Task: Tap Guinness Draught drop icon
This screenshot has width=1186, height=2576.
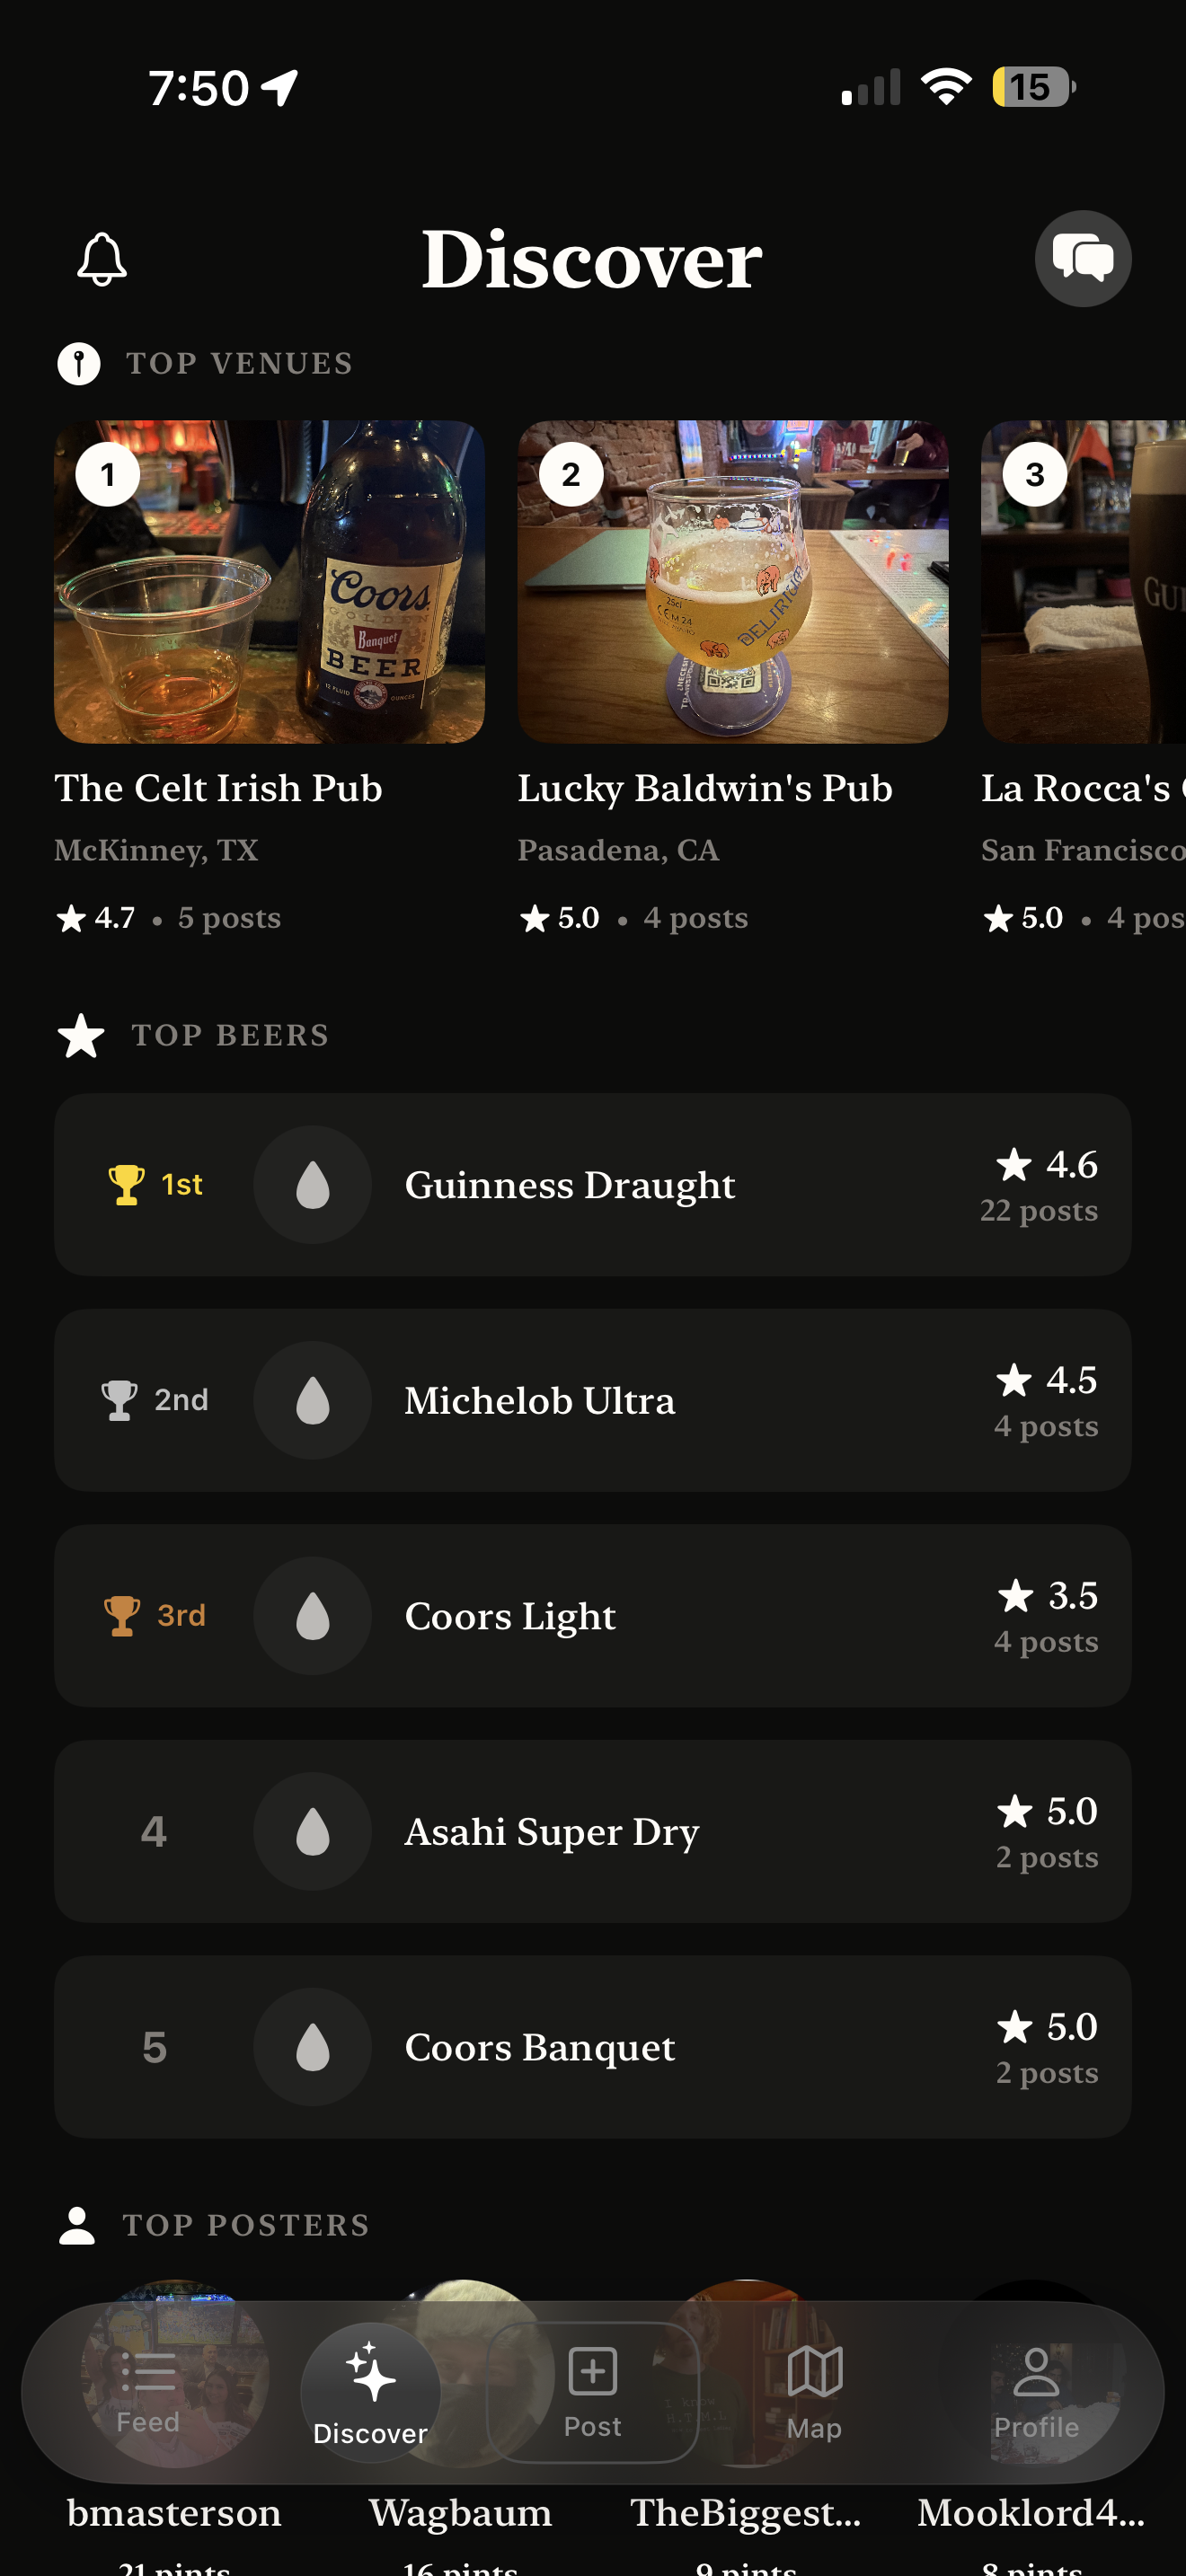Action: pyautogui.click(x=313, y=1185)
